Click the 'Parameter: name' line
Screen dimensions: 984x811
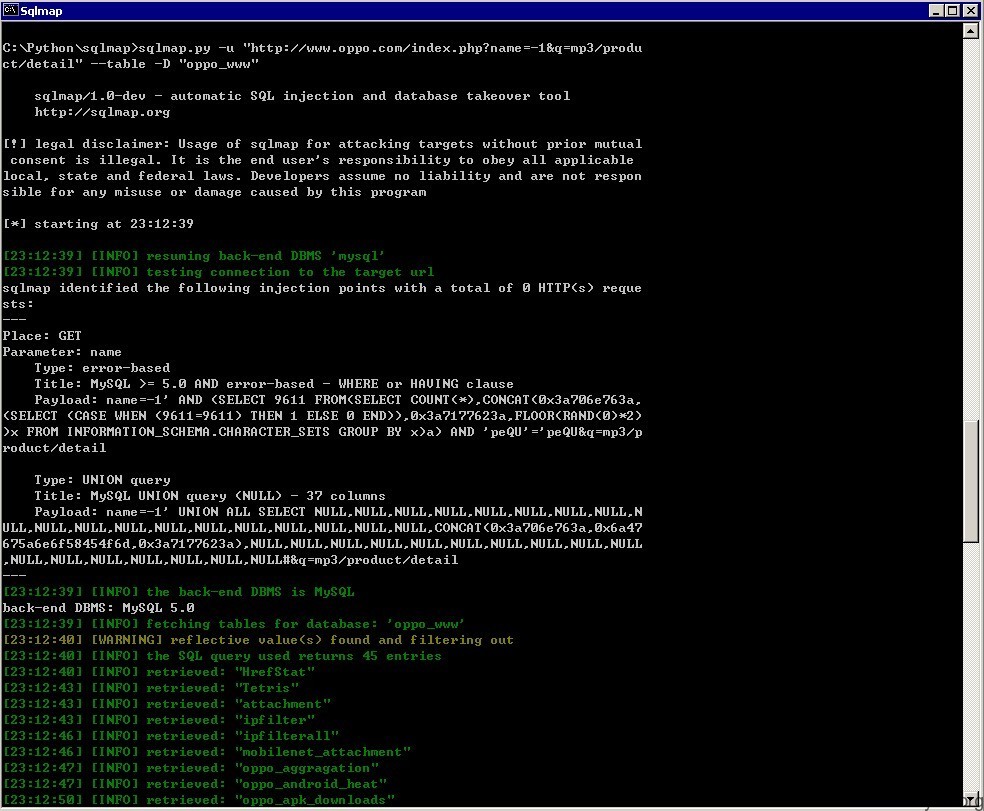[62, 352]
